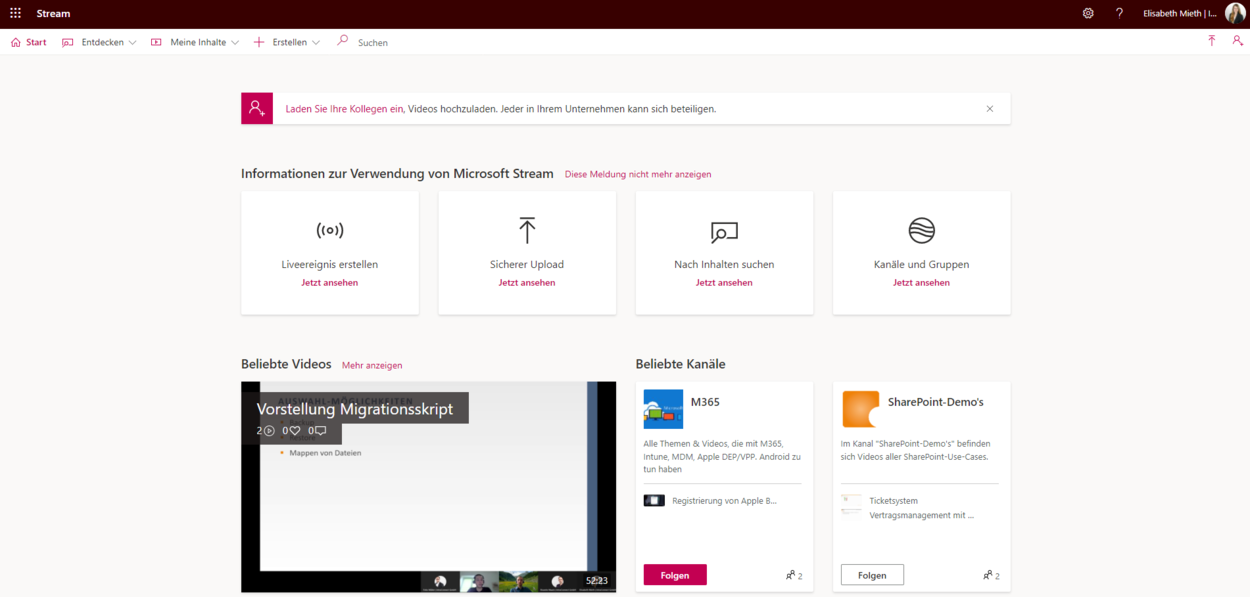Click the follower count icon on SharePoint-Demo's card
Viewport: 1250px width, 597px height.
[x=987, y=575]
